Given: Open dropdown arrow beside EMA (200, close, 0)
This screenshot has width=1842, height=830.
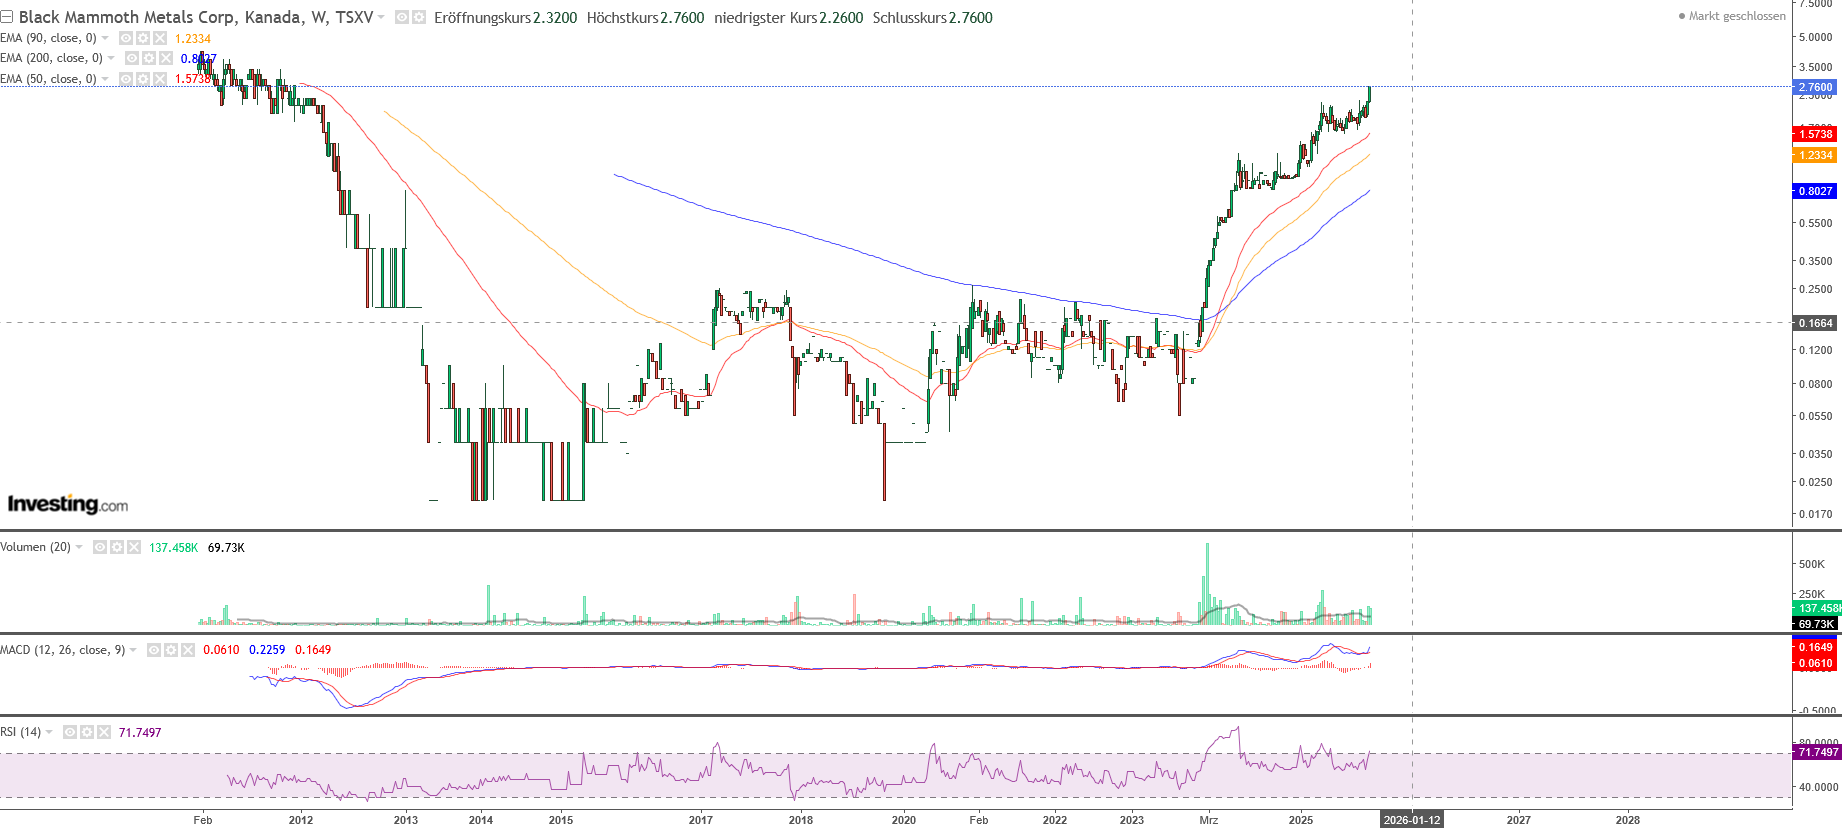Looking at the screenshot, I should coord(111,58).
